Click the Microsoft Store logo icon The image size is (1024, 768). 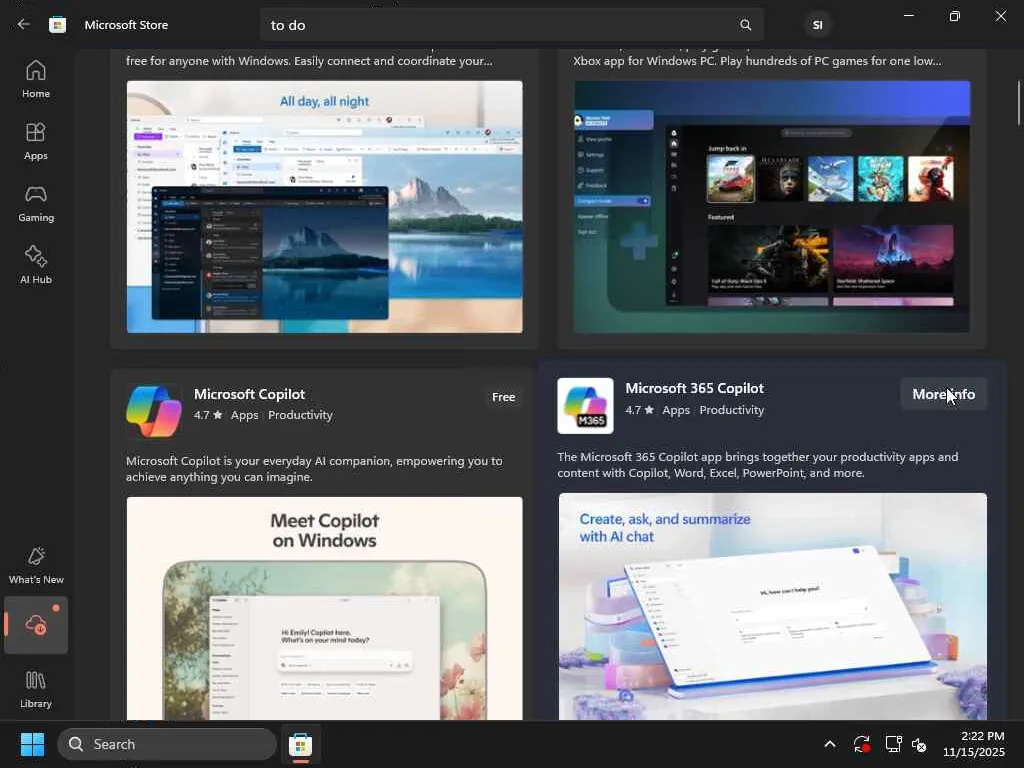click(57, 25)
